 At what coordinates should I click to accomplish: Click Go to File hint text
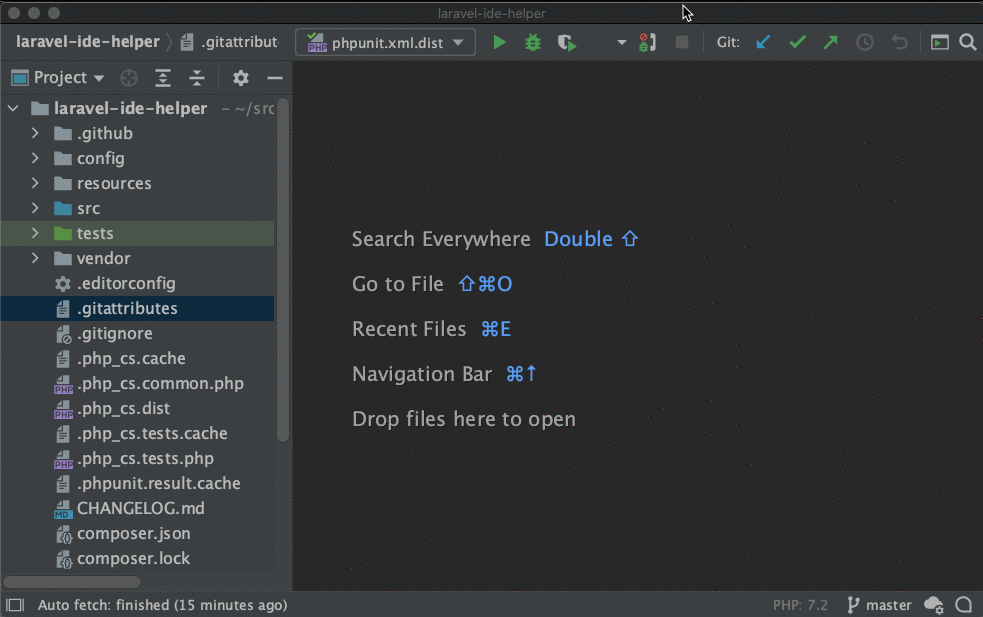pyautogui.click(x=397, y=284)
